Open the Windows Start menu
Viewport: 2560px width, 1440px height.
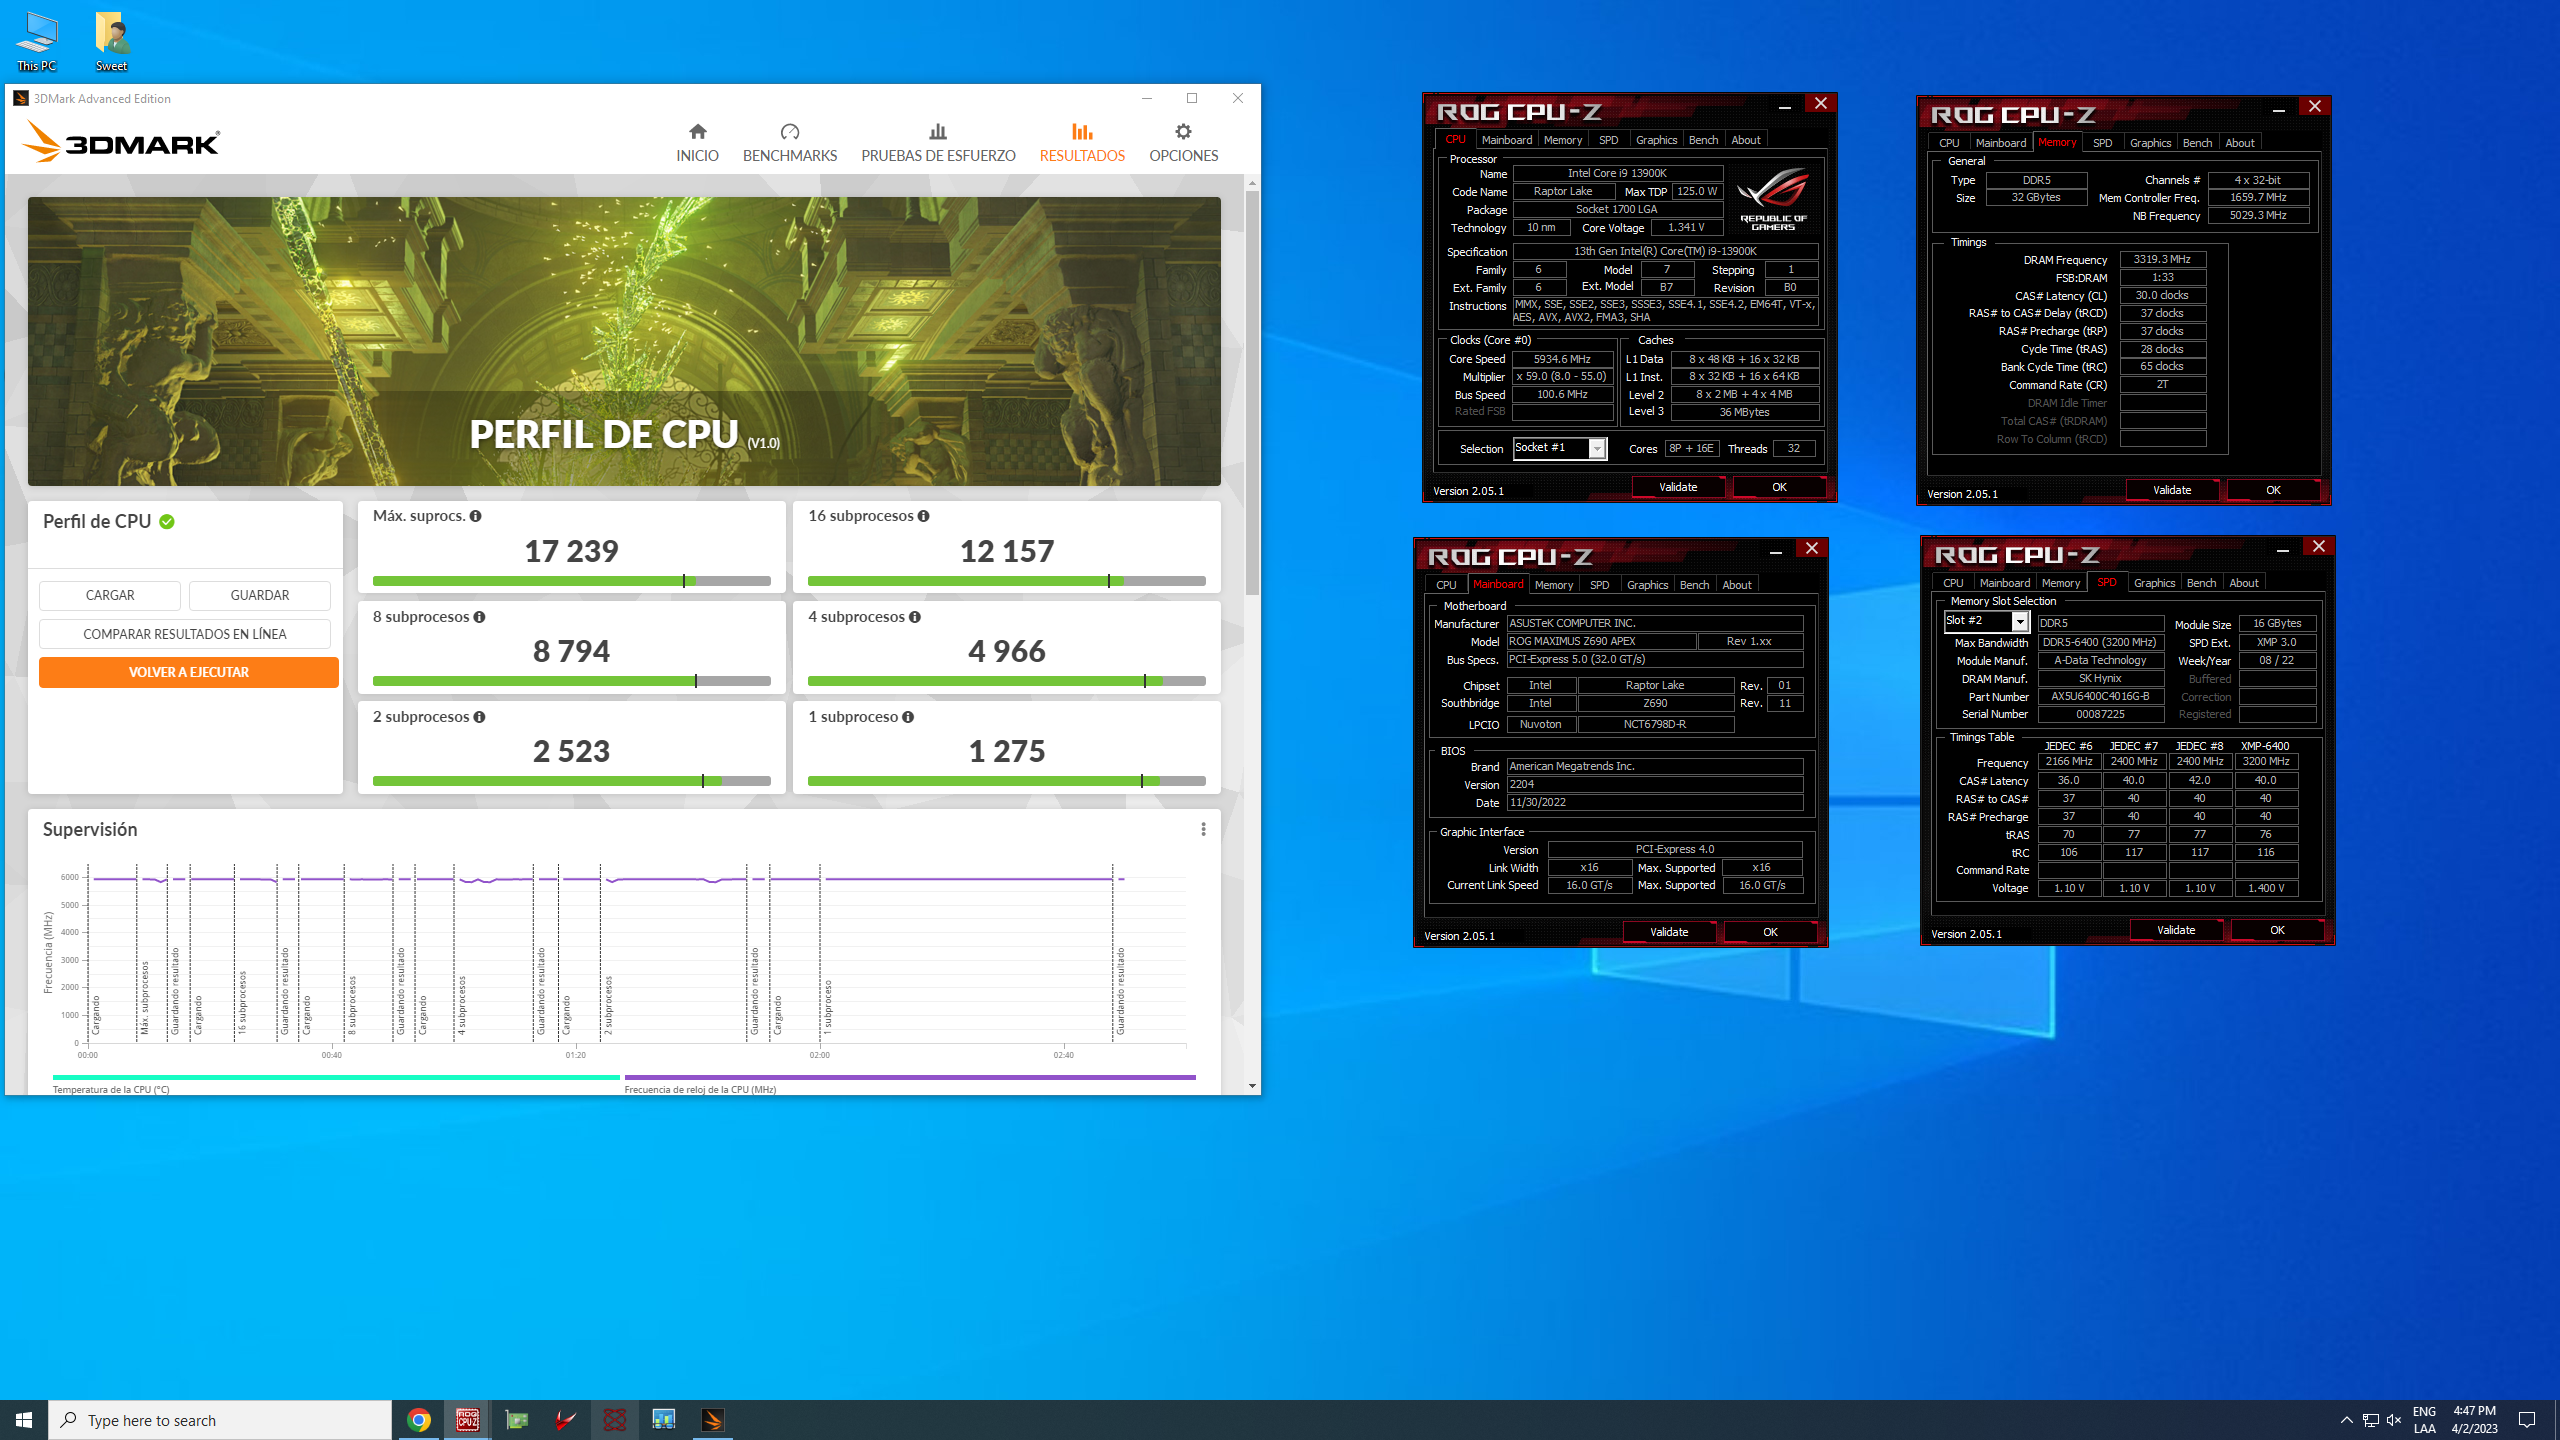click(24, 1420)
